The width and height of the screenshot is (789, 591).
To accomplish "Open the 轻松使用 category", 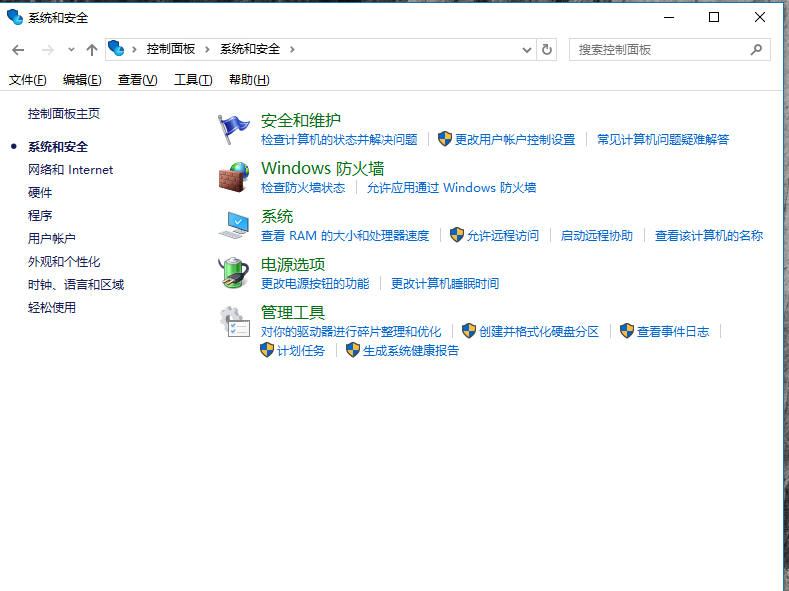I will click(52, 307).
